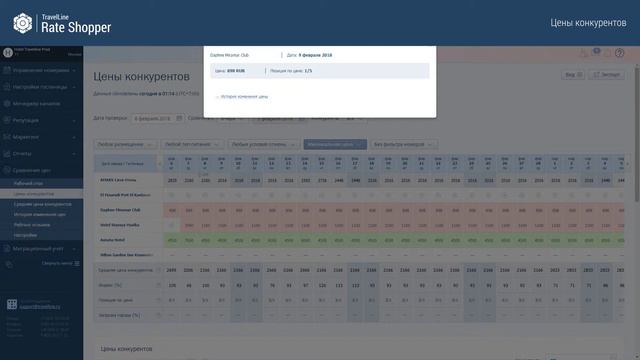
Task: Select the Цены конкурентов submenu item
Action: (41, 194)
